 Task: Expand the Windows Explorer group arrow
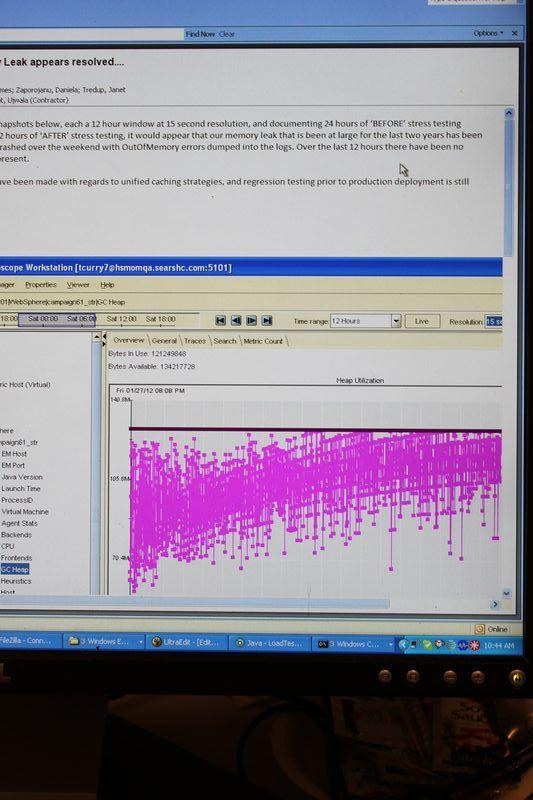[x=141, y=642]
